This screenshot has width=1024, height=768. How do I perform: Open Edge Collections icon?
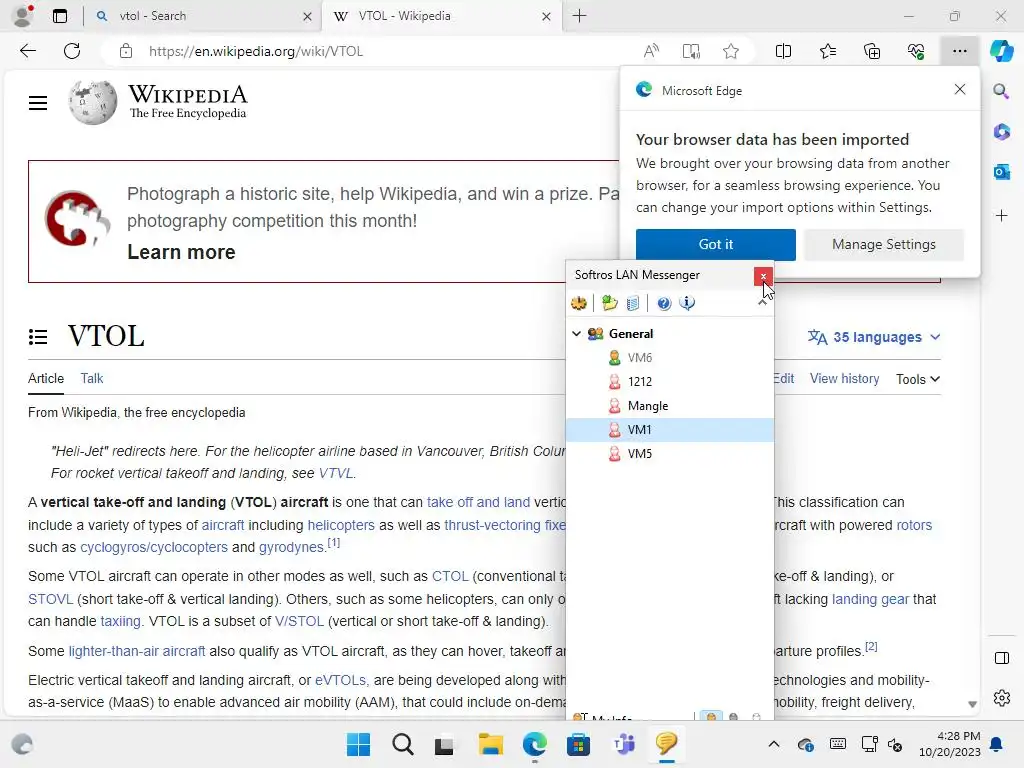[x=872, y=51]
